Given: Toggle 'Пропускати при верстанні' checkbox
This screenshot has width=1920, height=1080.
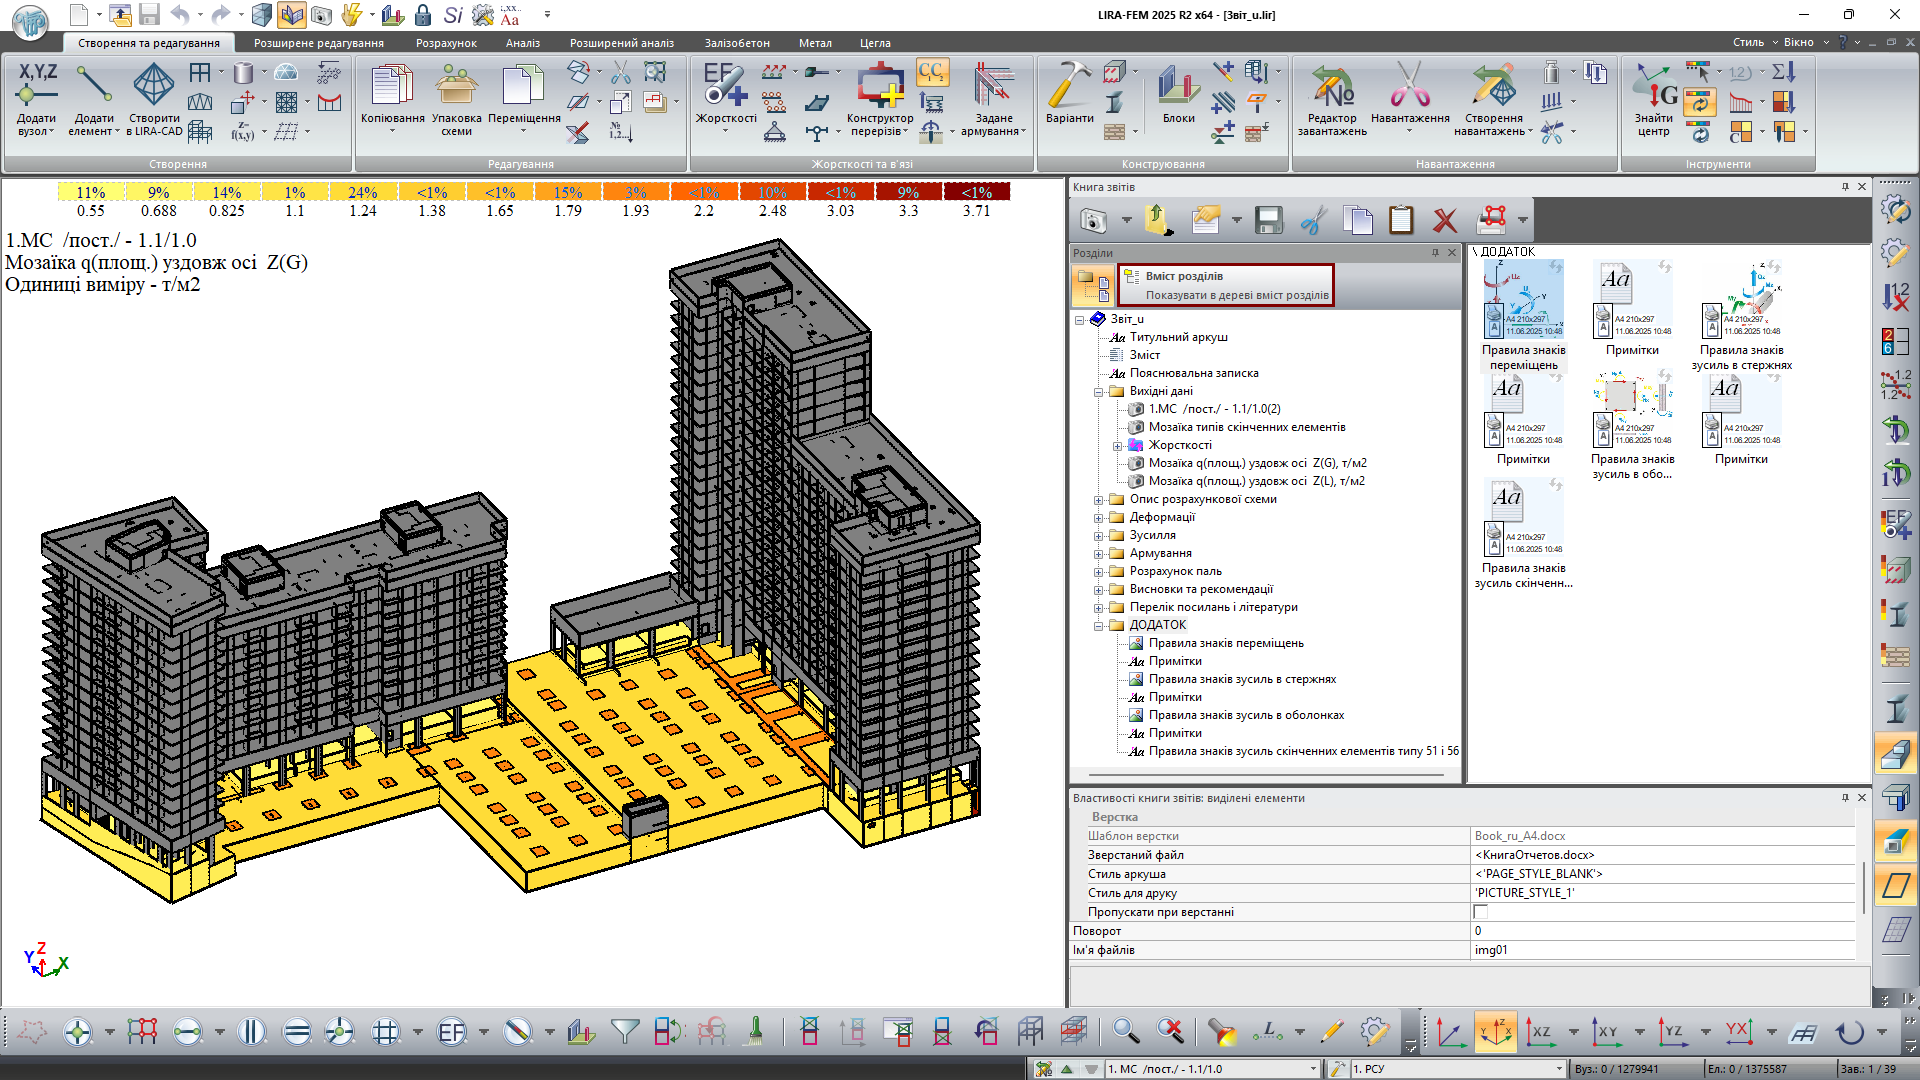Looking at the screenshot, I should pos(1480,912).
